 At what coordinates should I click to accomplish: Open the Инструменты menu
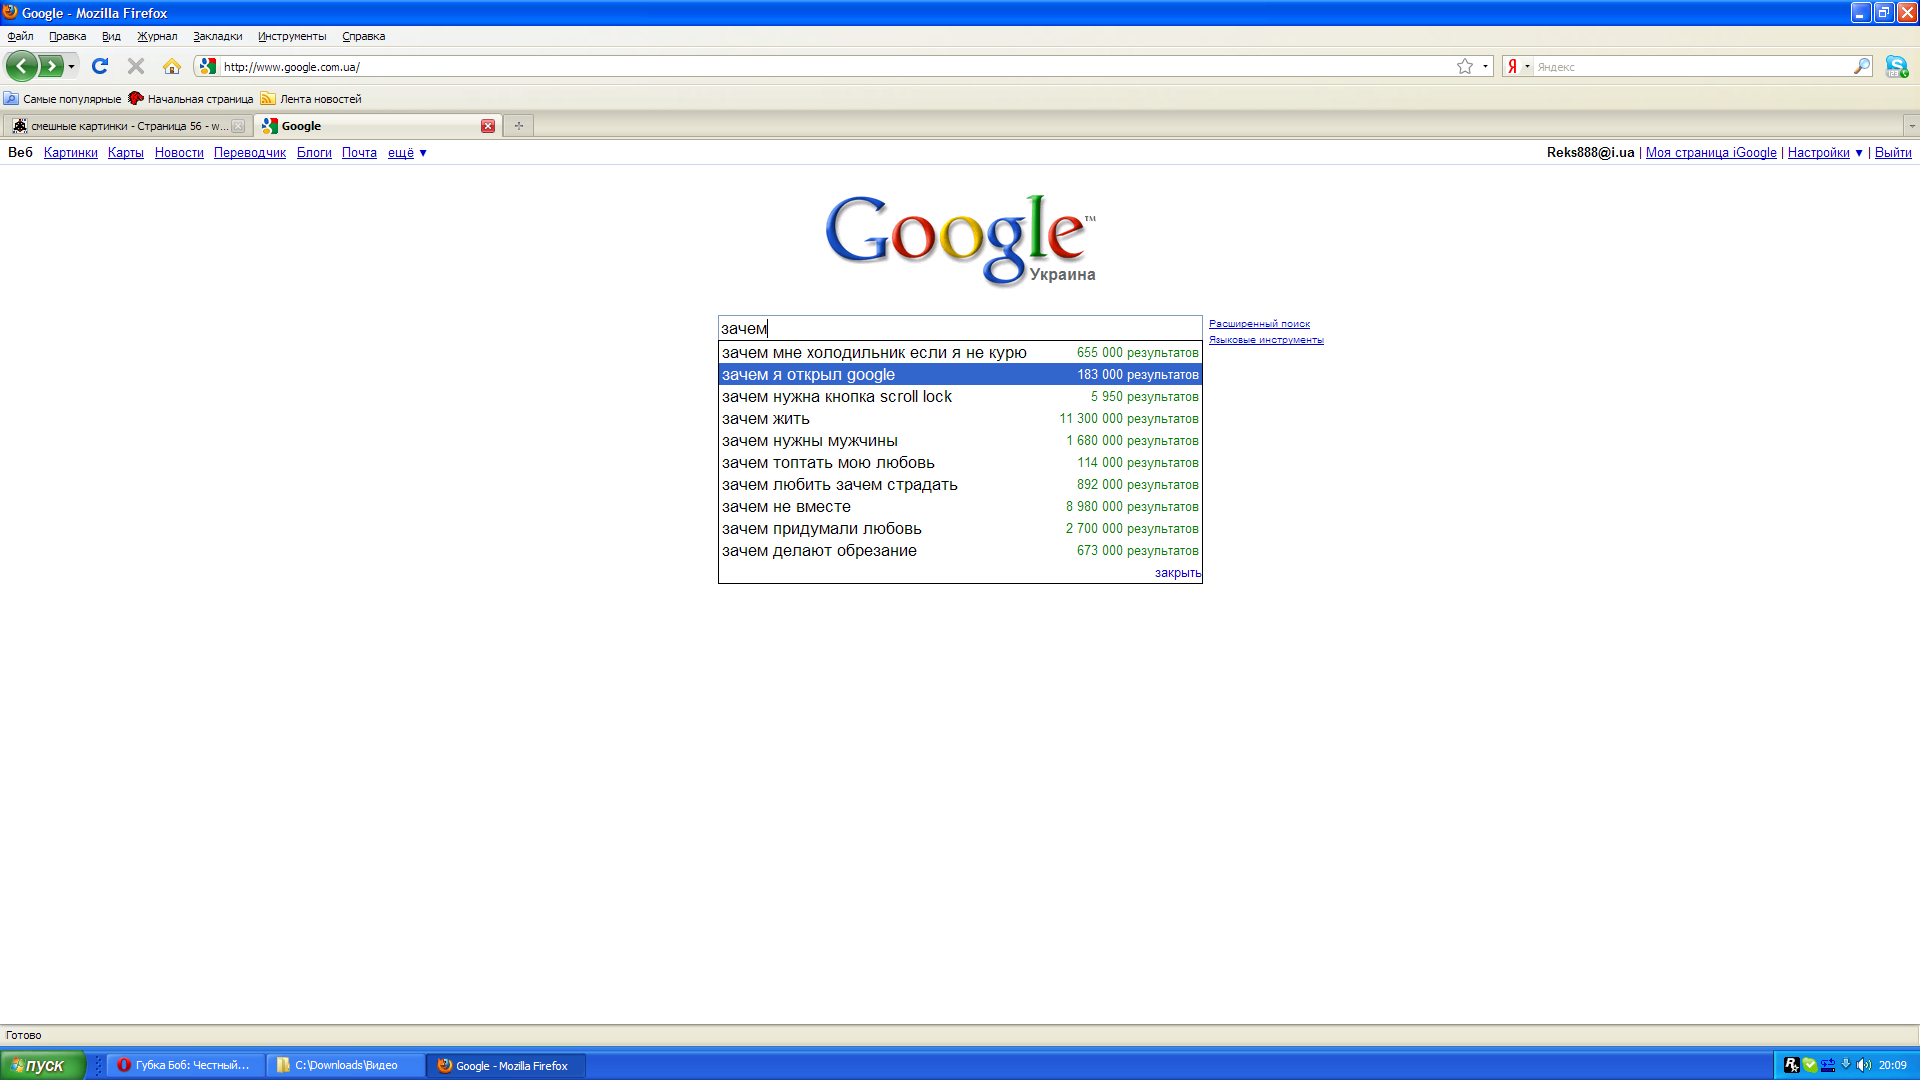tap(291, 36)
